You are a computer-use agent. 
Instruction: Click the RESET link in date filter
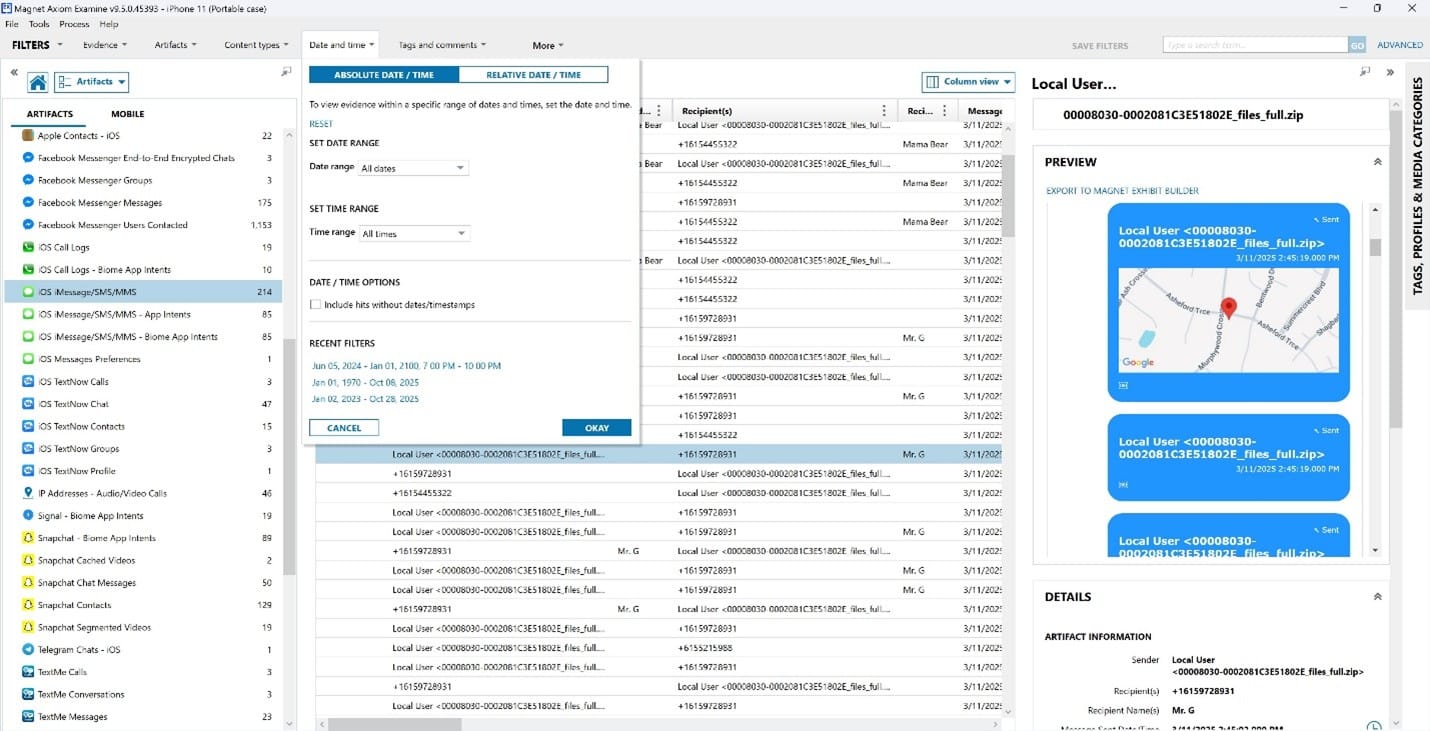[x=321, y=123]
